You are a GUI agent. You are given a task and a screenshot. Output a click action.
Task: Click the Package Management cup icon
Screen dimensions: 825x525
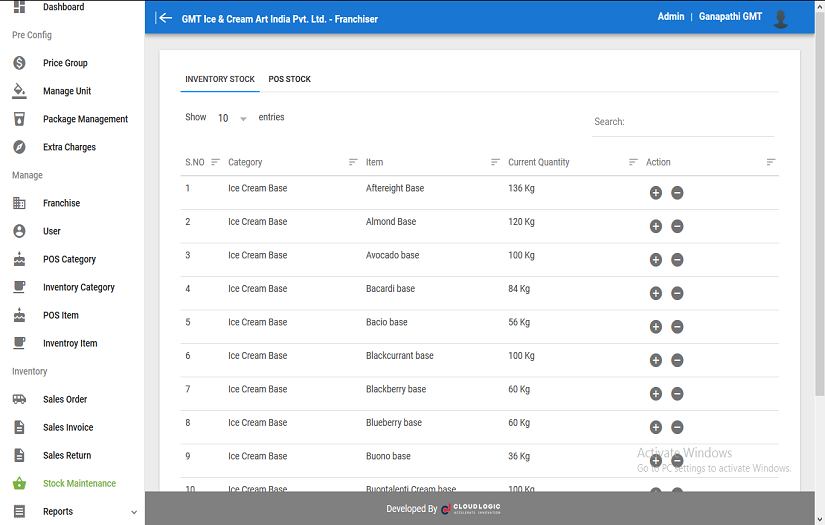pyautogui.click(x=19, y=119)
